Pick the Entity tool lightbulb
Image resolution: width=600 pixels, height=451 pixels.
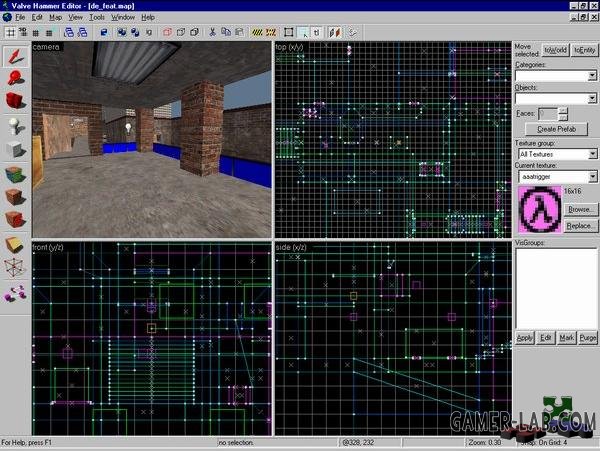15,126
